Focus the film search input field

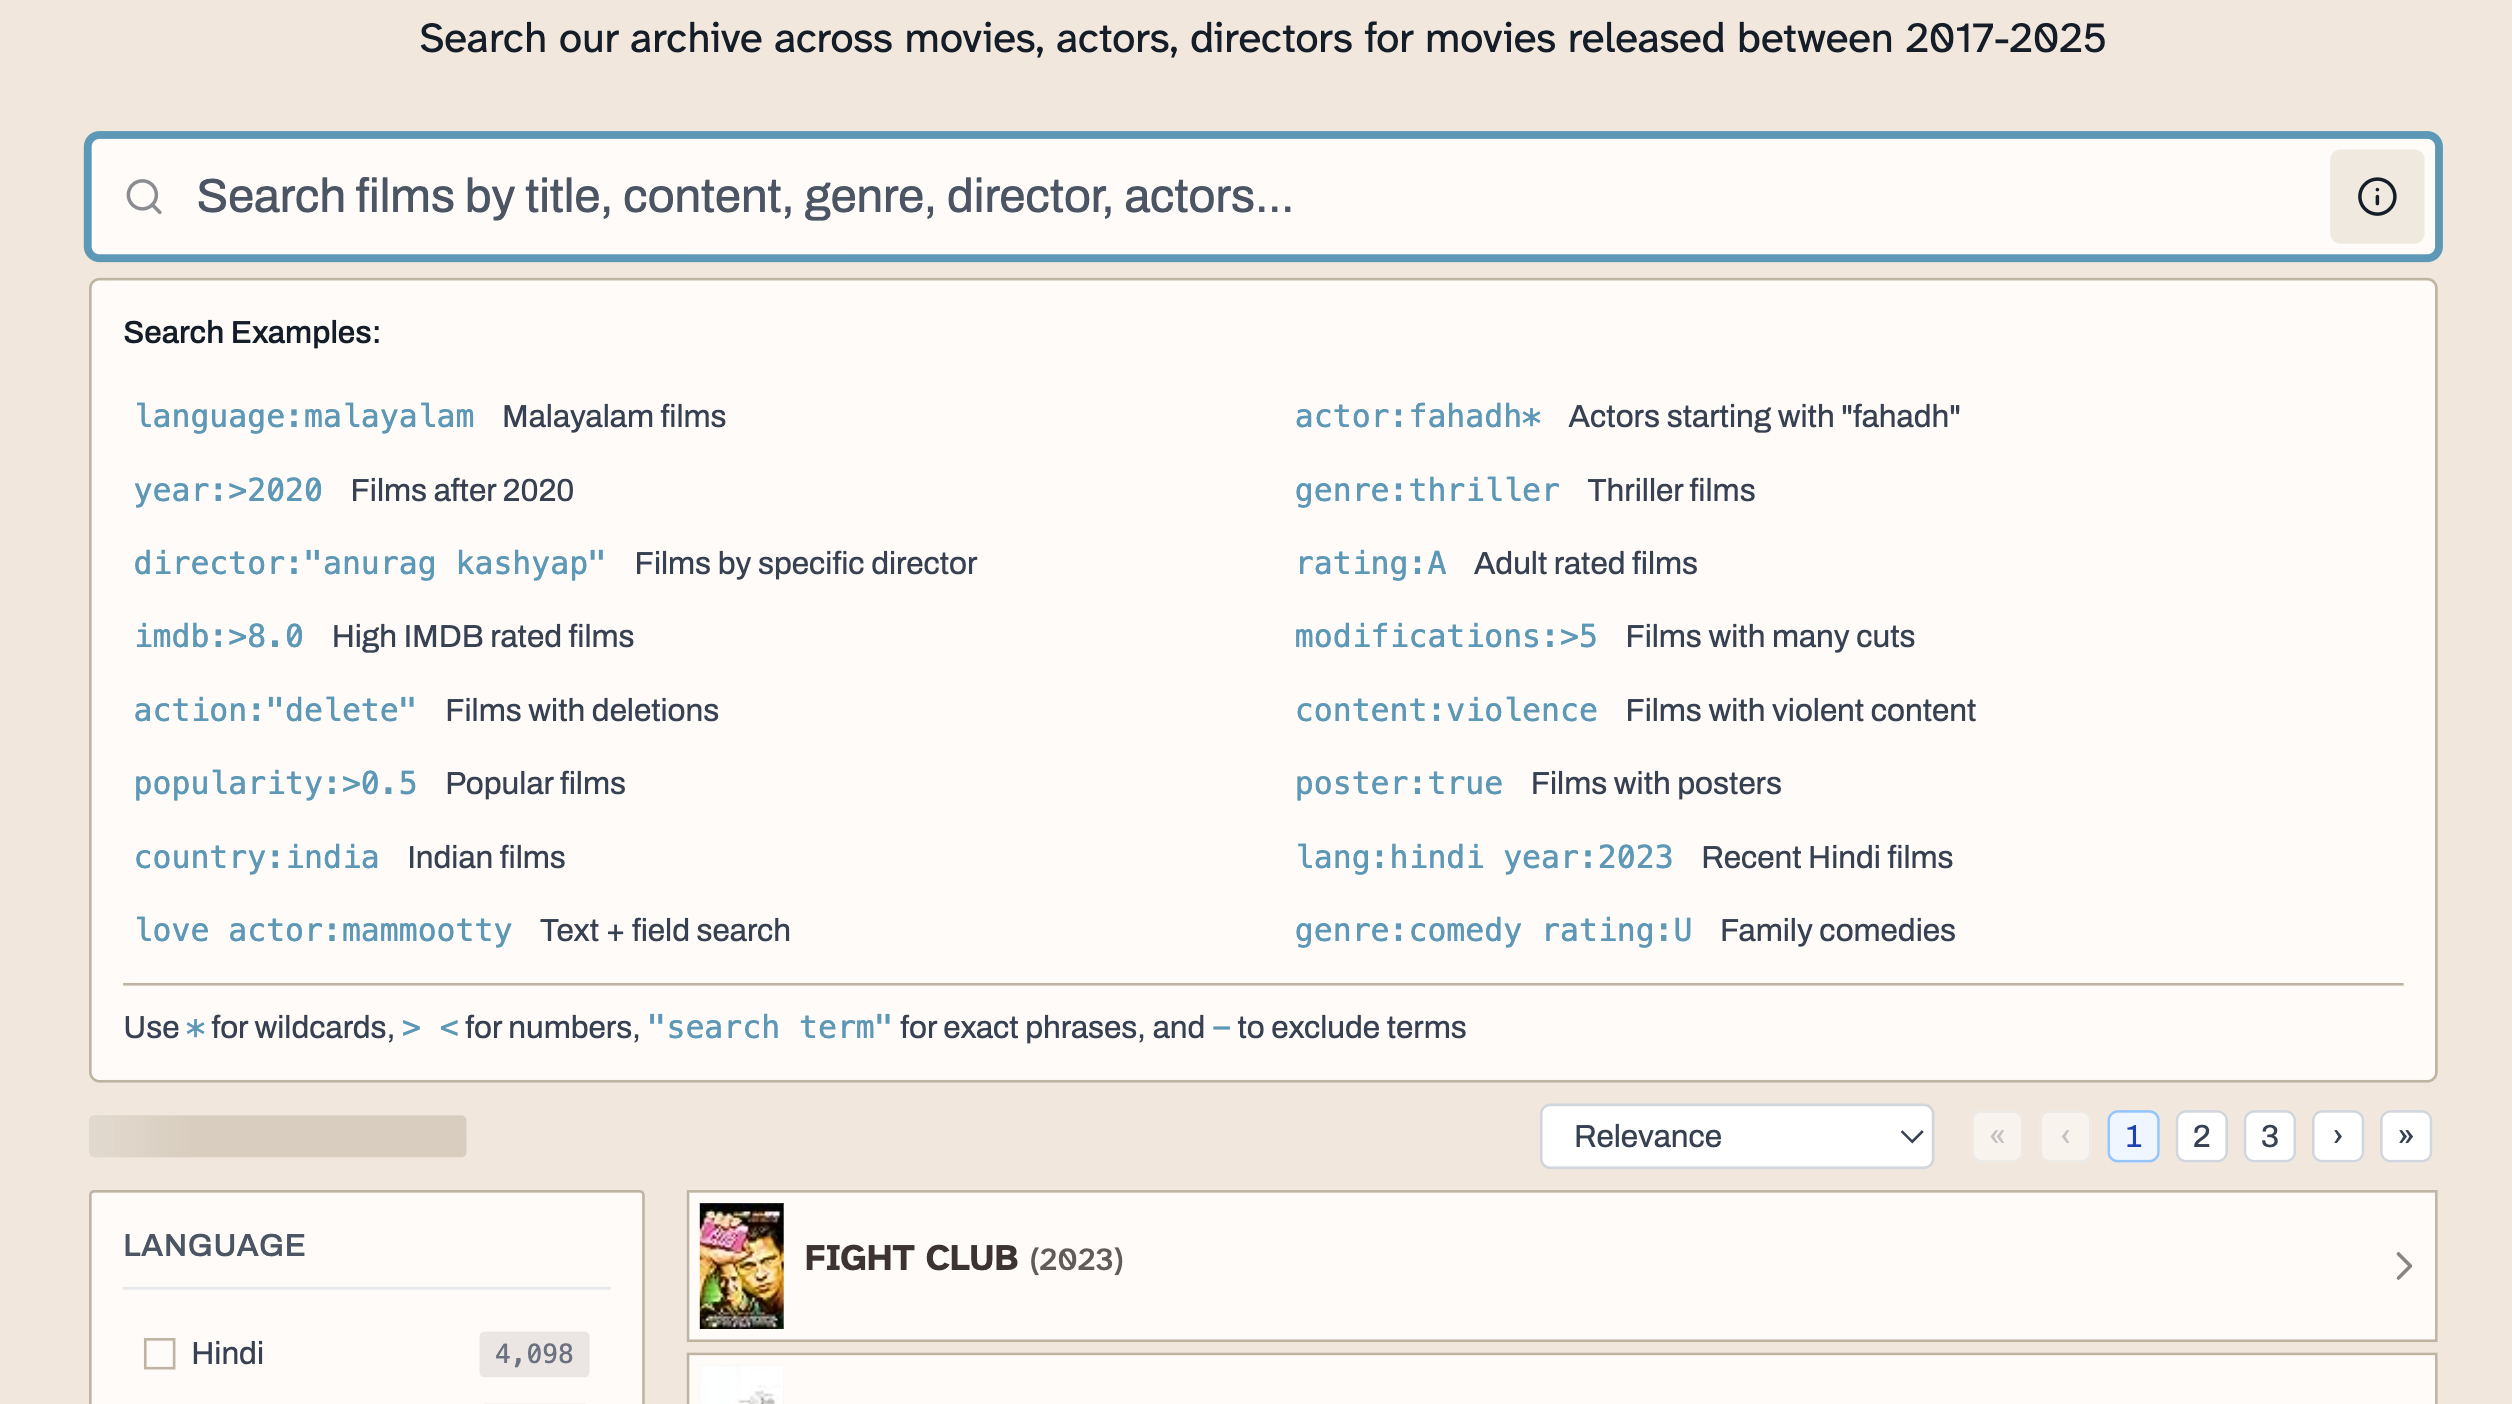(x=1200, y=197)
